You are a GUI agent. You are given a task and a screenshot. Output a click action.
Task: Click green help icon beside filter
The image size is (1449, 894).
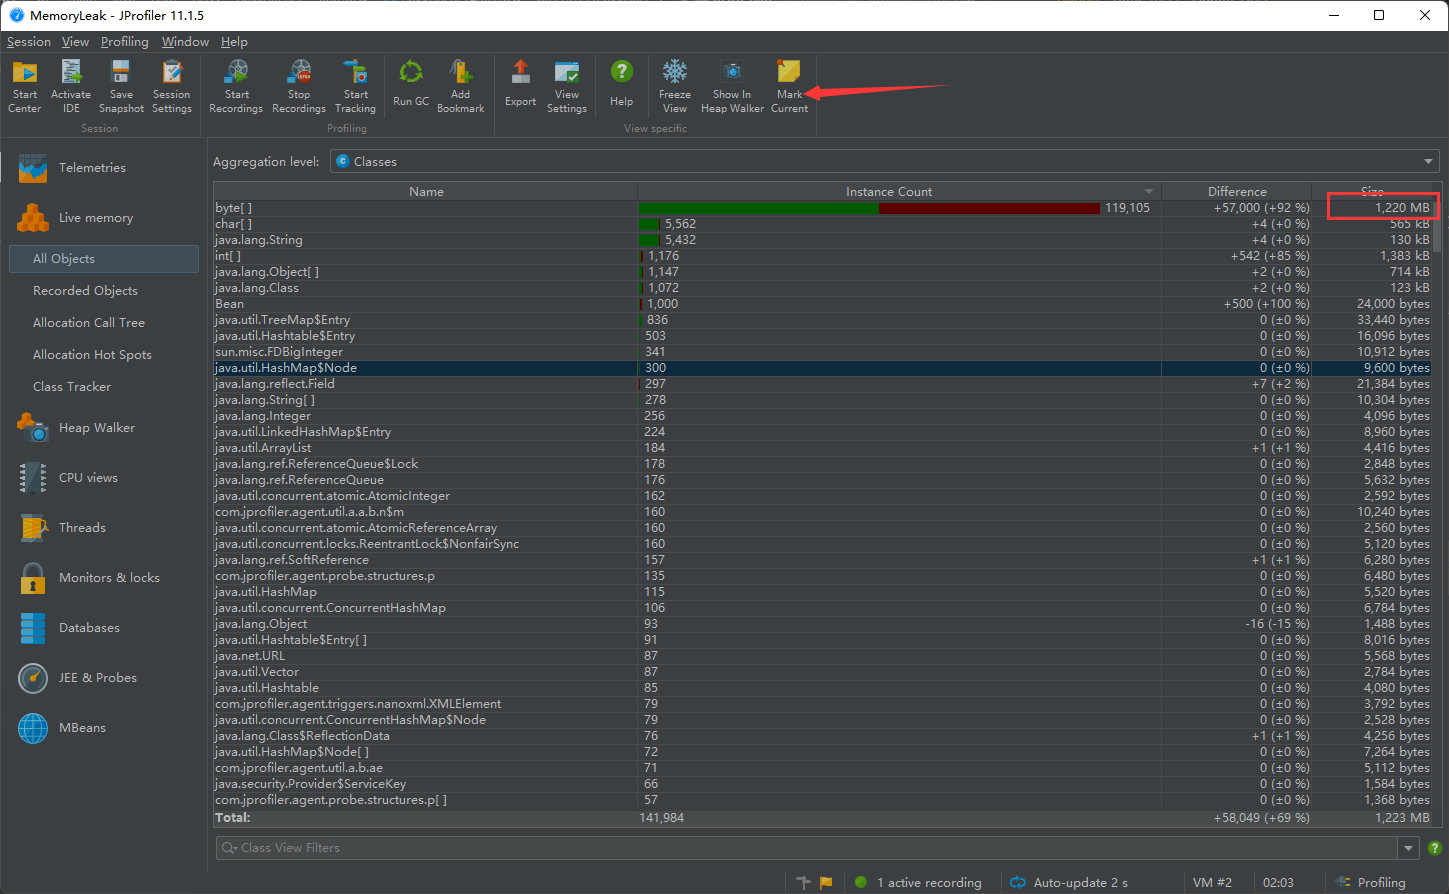point(1435,848)
